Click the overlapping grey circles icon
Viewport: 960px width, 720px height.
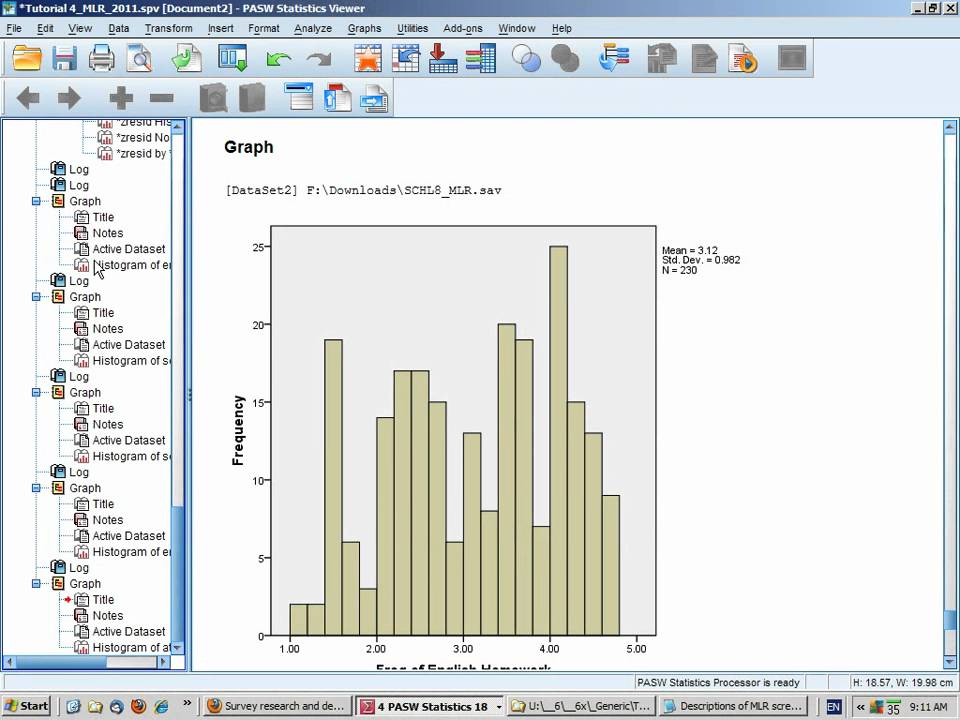tap(564, 59)
